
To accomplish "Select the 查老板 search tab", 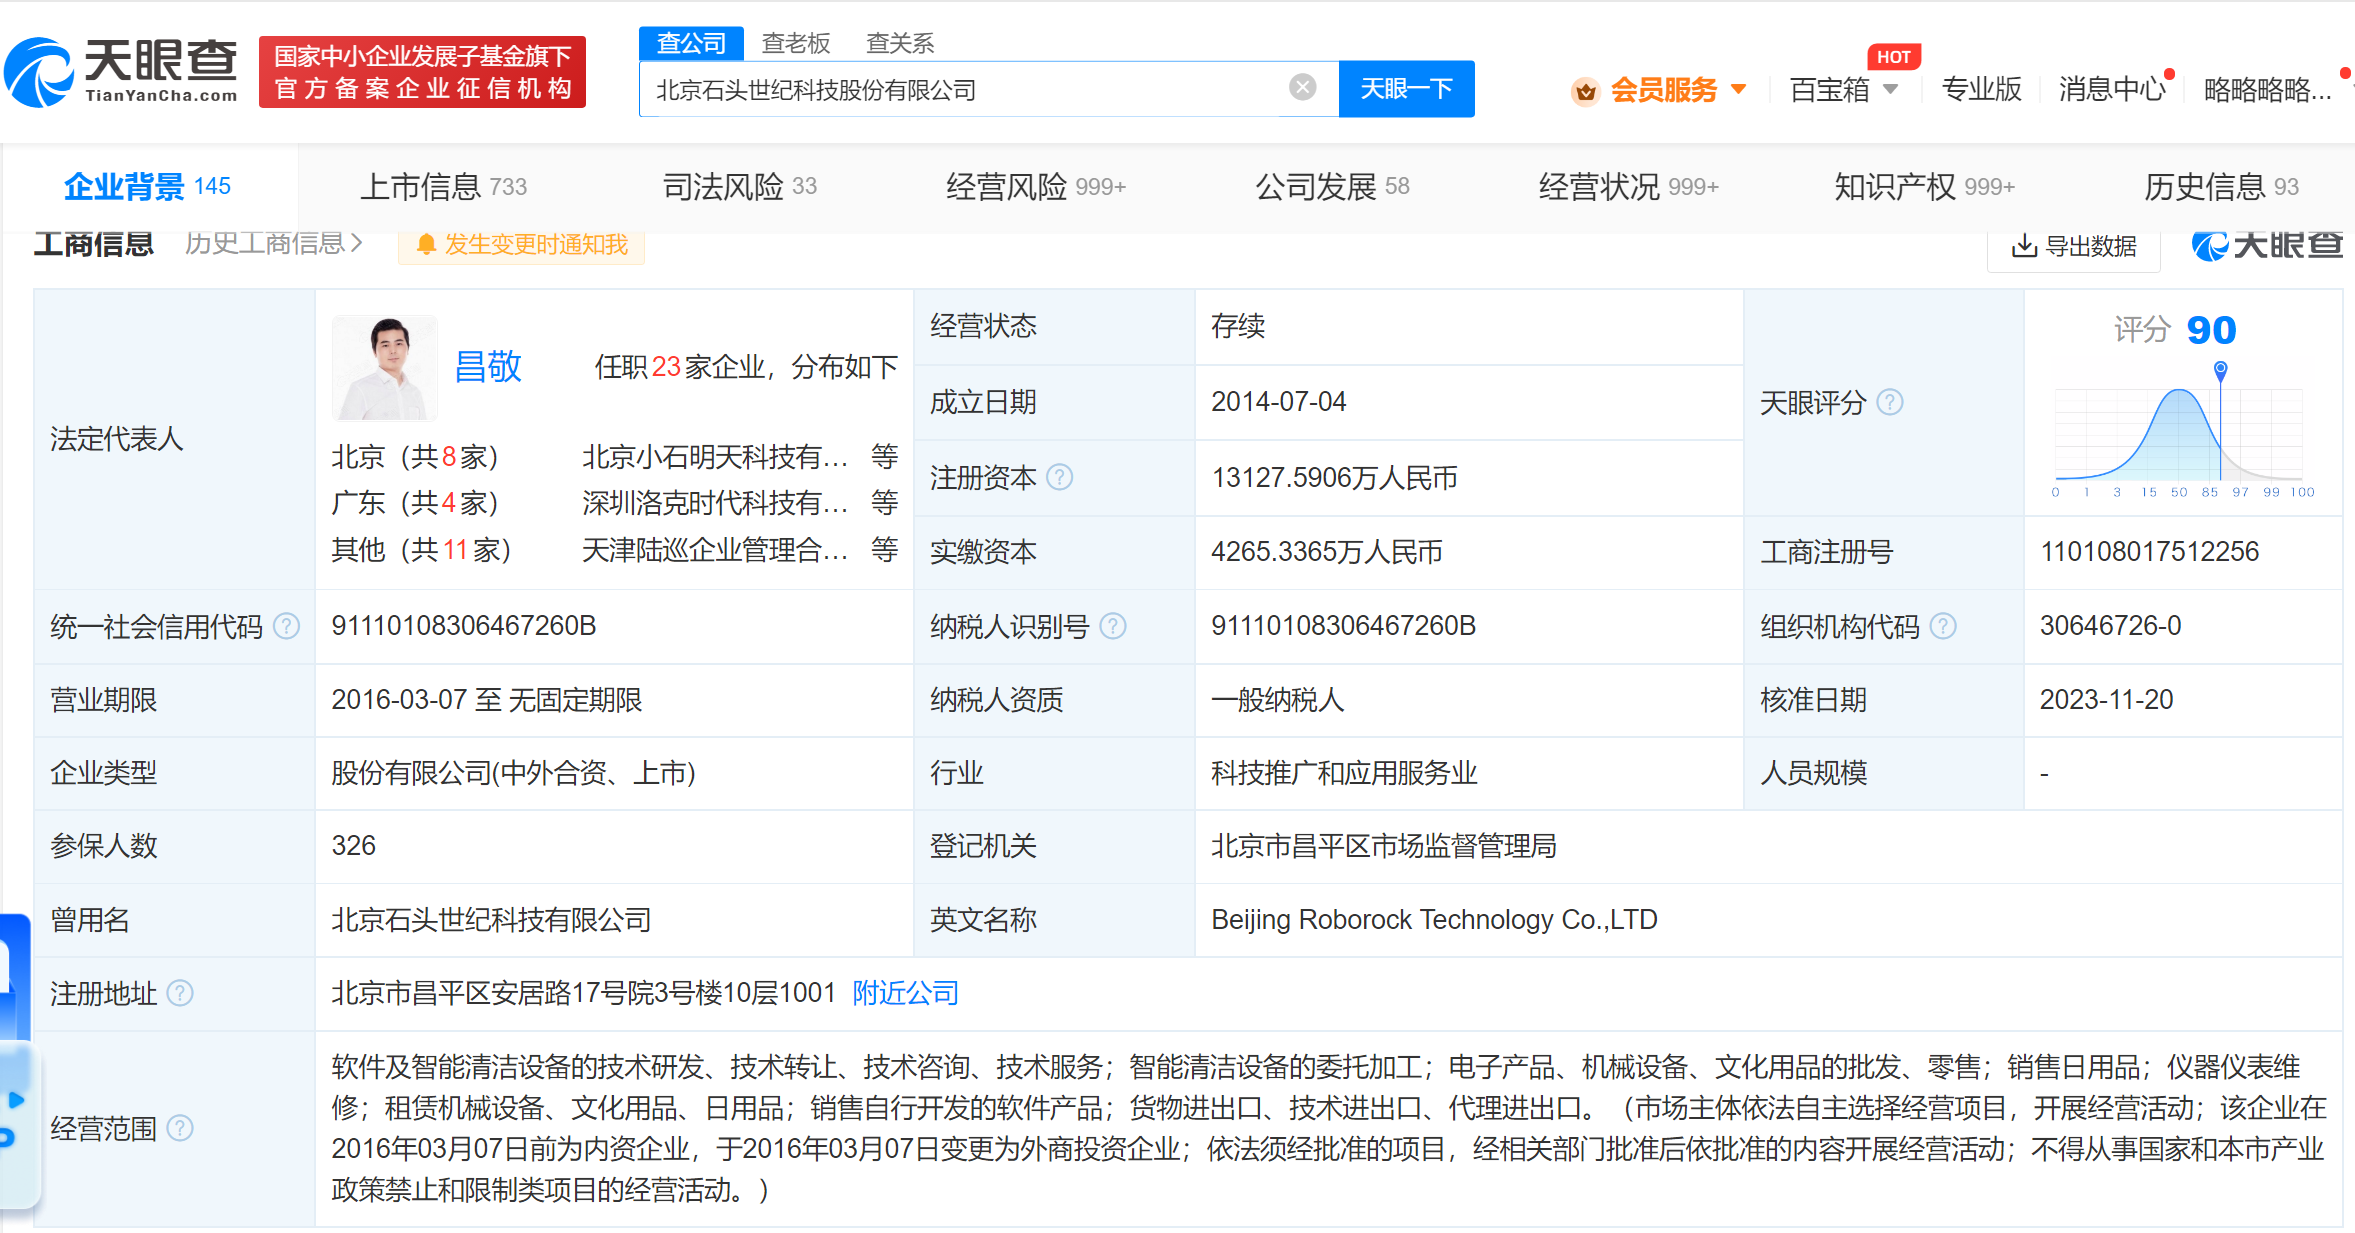I will [796, 43].
